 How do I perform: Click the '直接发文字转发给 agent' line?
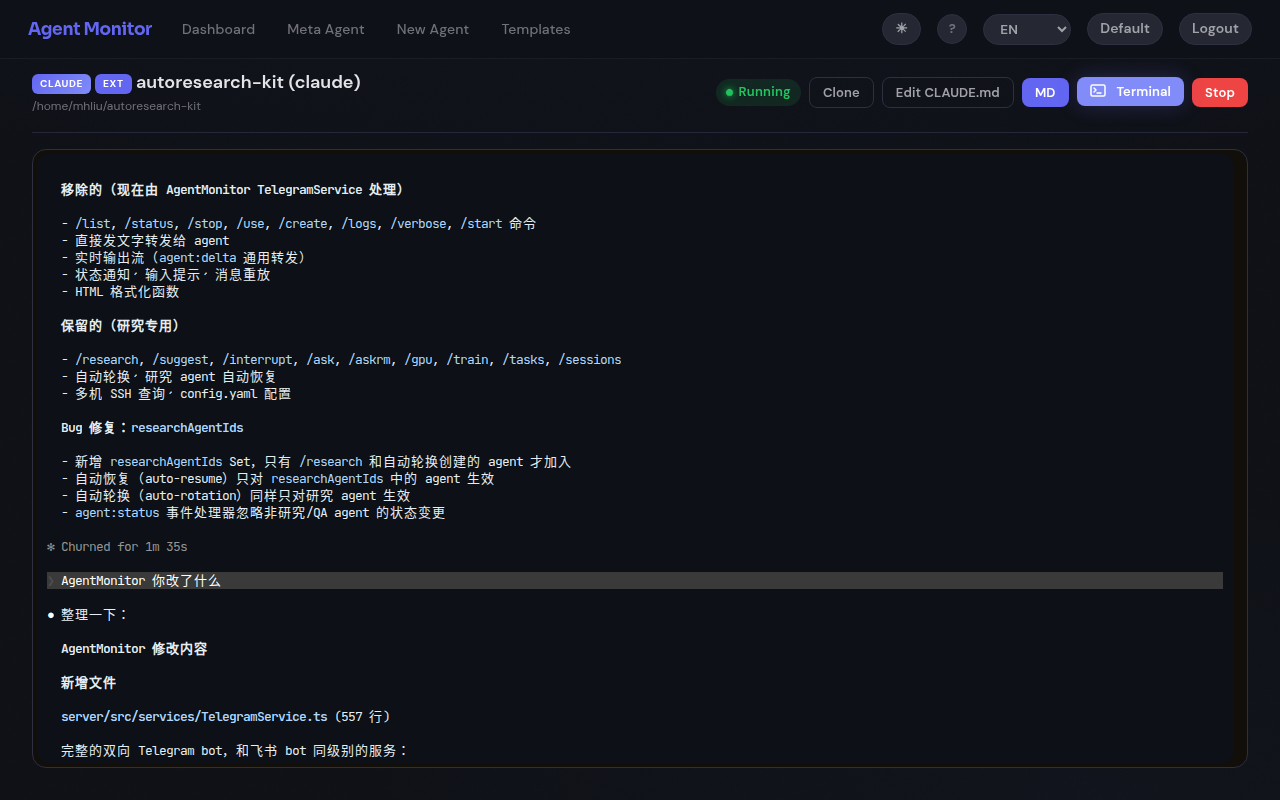pyautogui.click(x=145, y=241)
